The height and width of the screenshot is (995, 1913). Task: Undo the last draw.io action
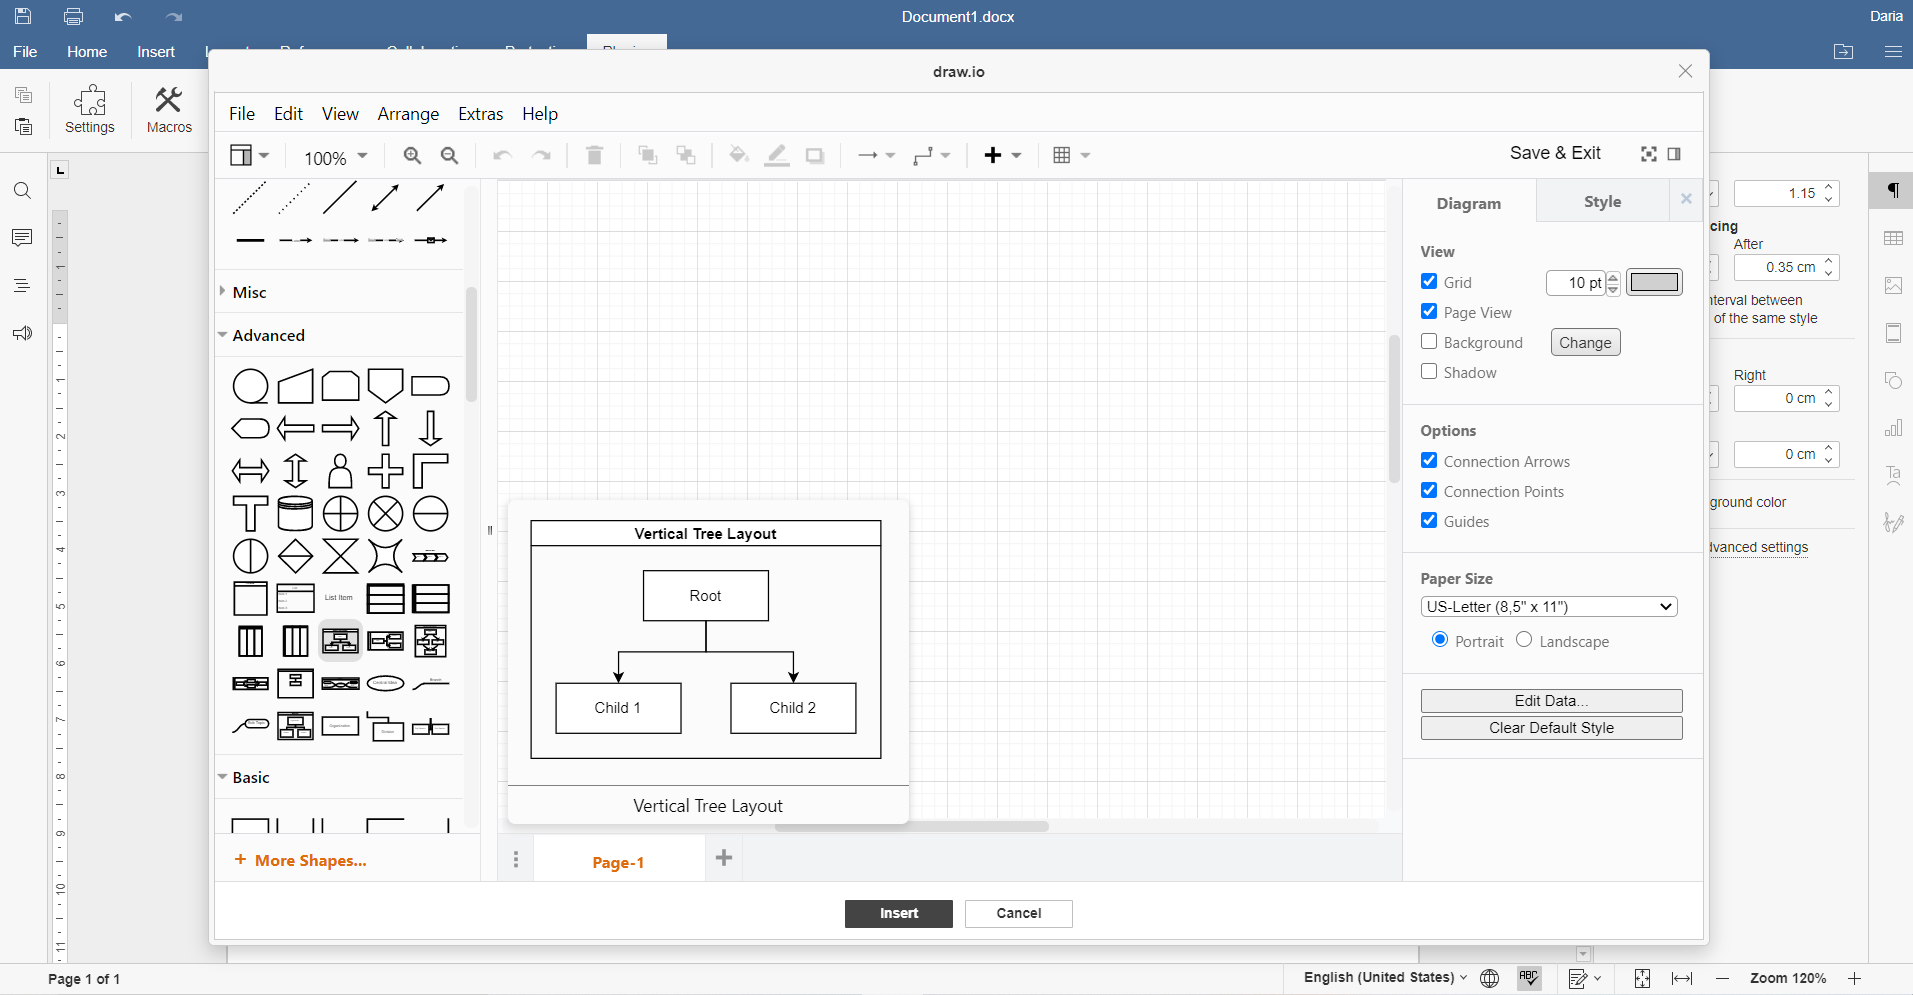501,155
